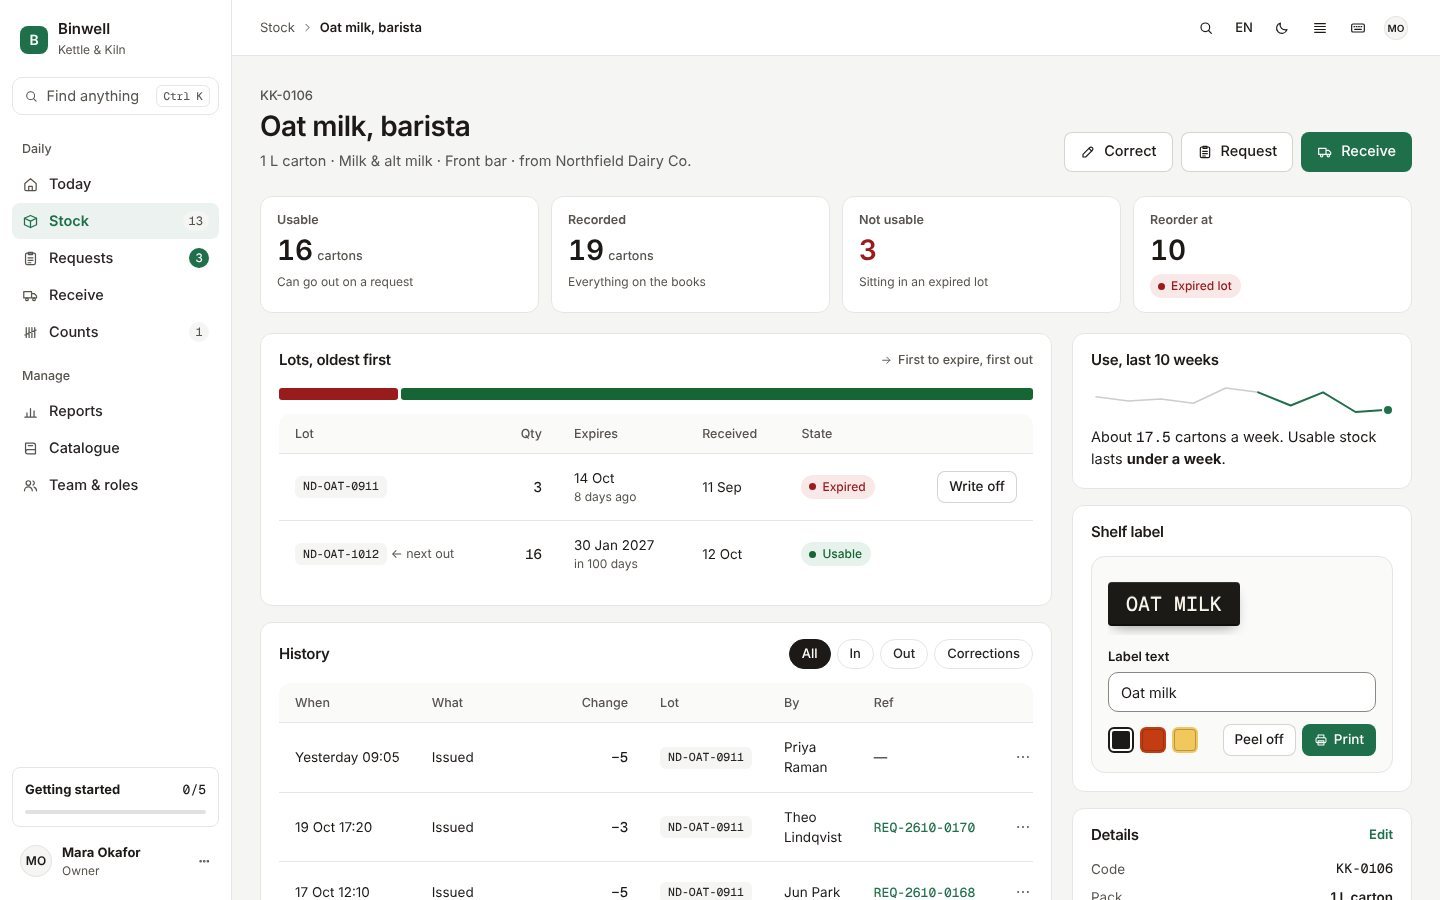This screenshot has height=900, width=1440.
Task: Open keyboard shortcuts icon in top bar
Action: pos(1358,28)
